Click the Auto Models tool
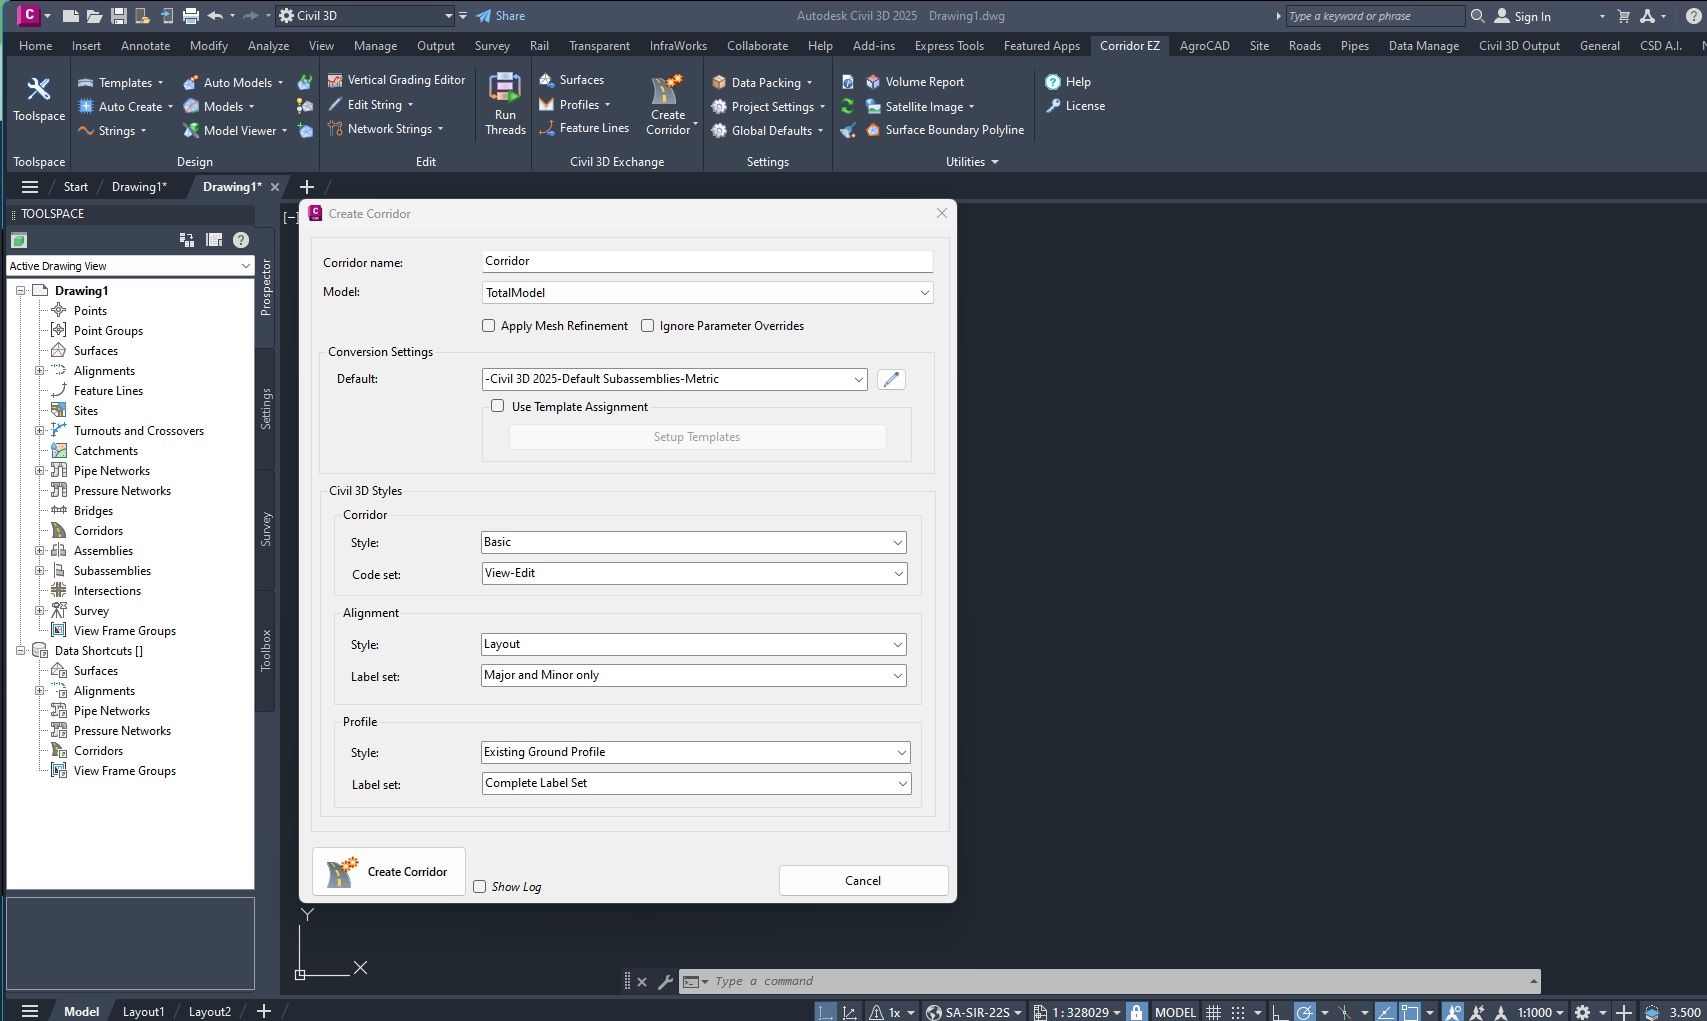 [233, 82]
